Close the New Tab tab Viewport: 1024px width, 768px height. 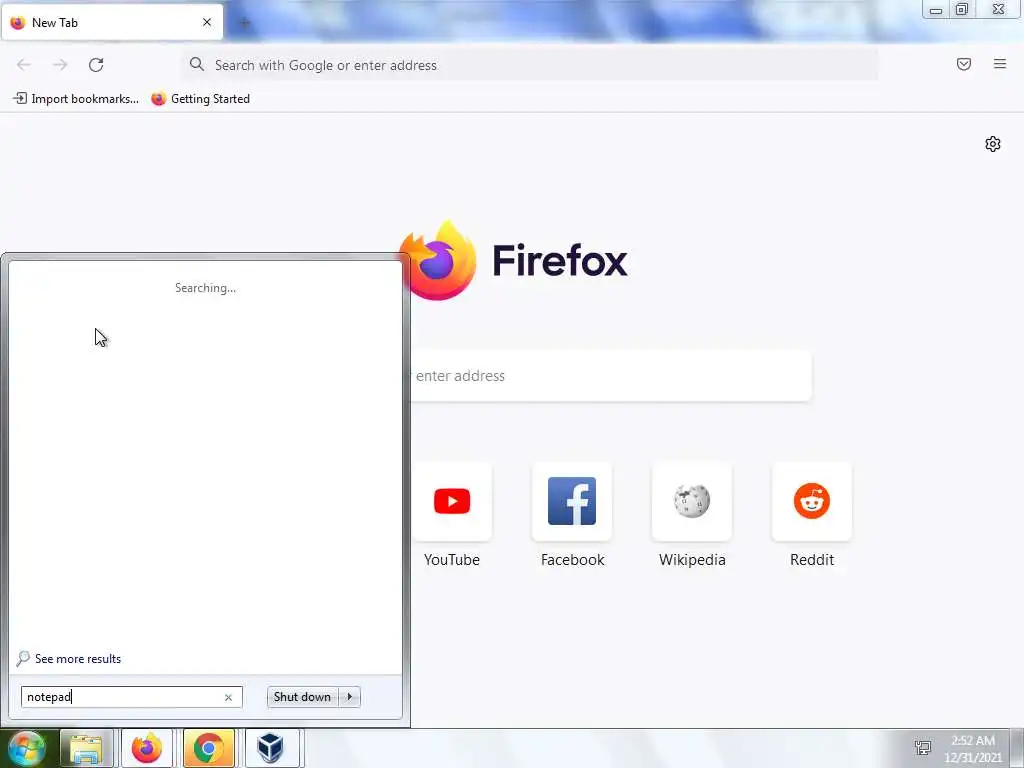[207, 22]
